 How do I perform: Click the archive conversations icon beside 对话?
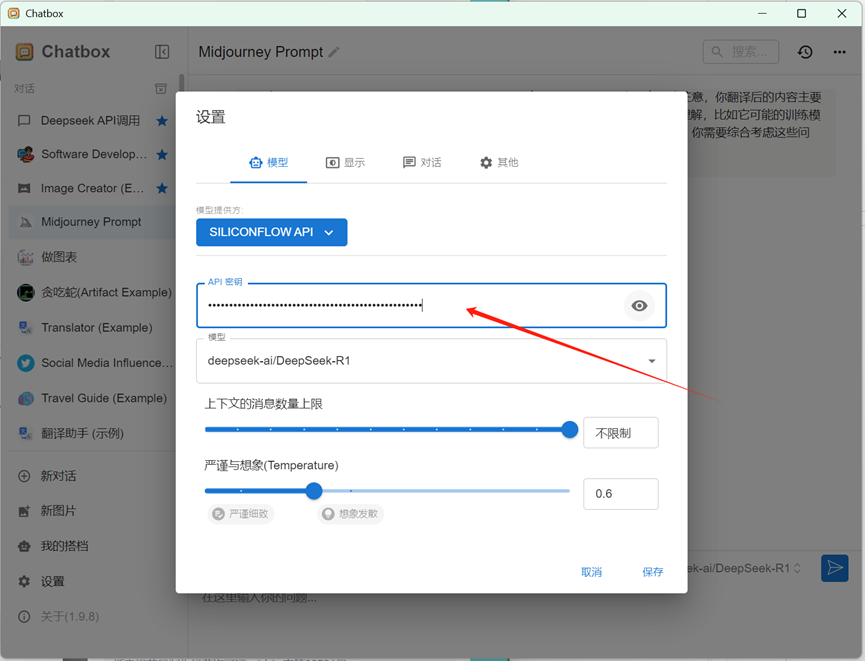pyautogui.click(x=161, y=89)
